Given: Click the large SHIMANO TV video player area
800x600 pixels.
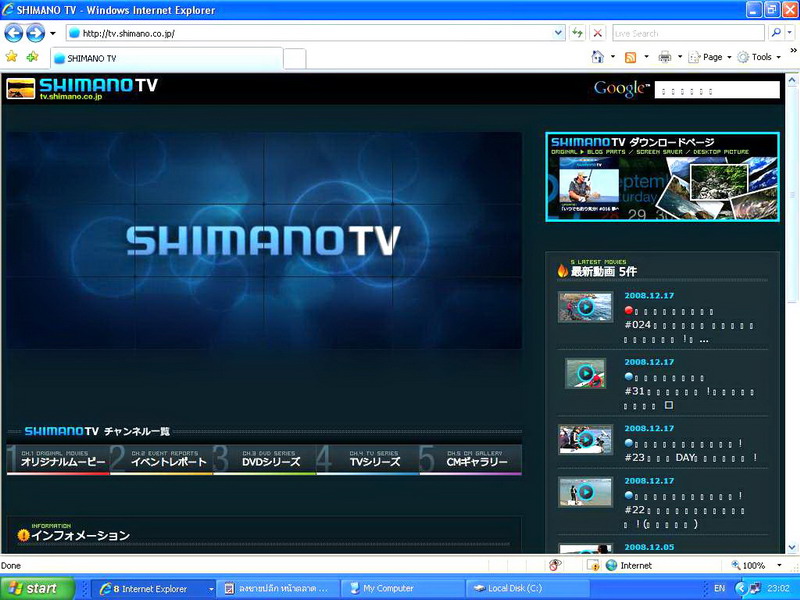Looking at the screenshot, I should point(264,240).
